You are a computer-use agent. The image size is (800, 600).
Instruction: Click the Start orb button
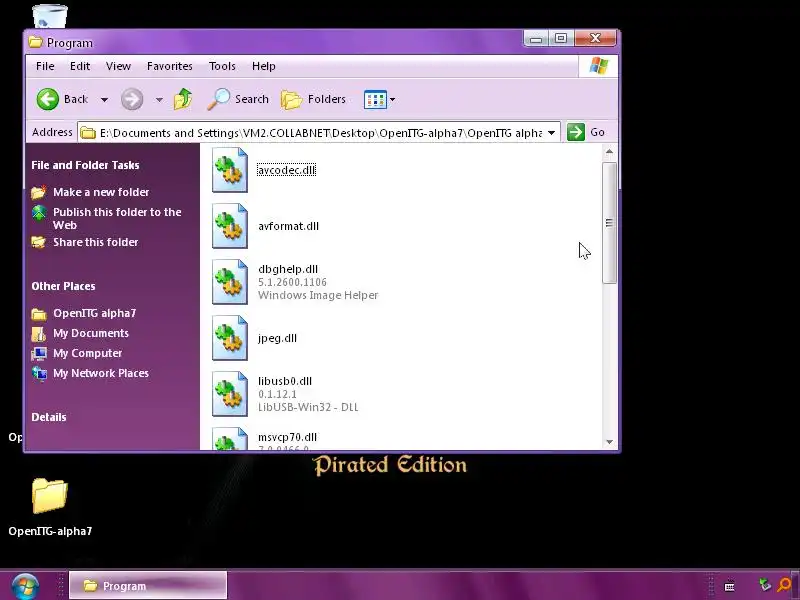tap(24, 585)
